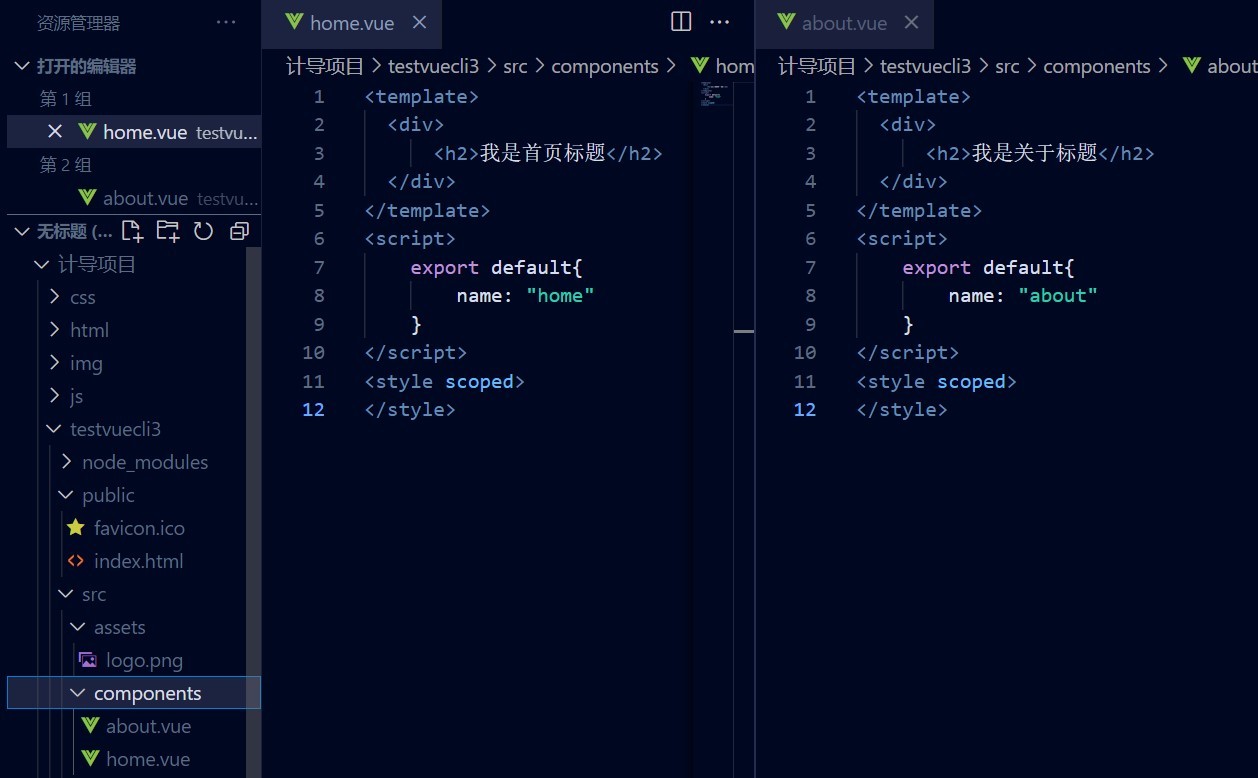This screenshot has height=778, width=1258.
Task: Click testvuecli3 in the about.vue breadcrumb
Action: point(926,66)
